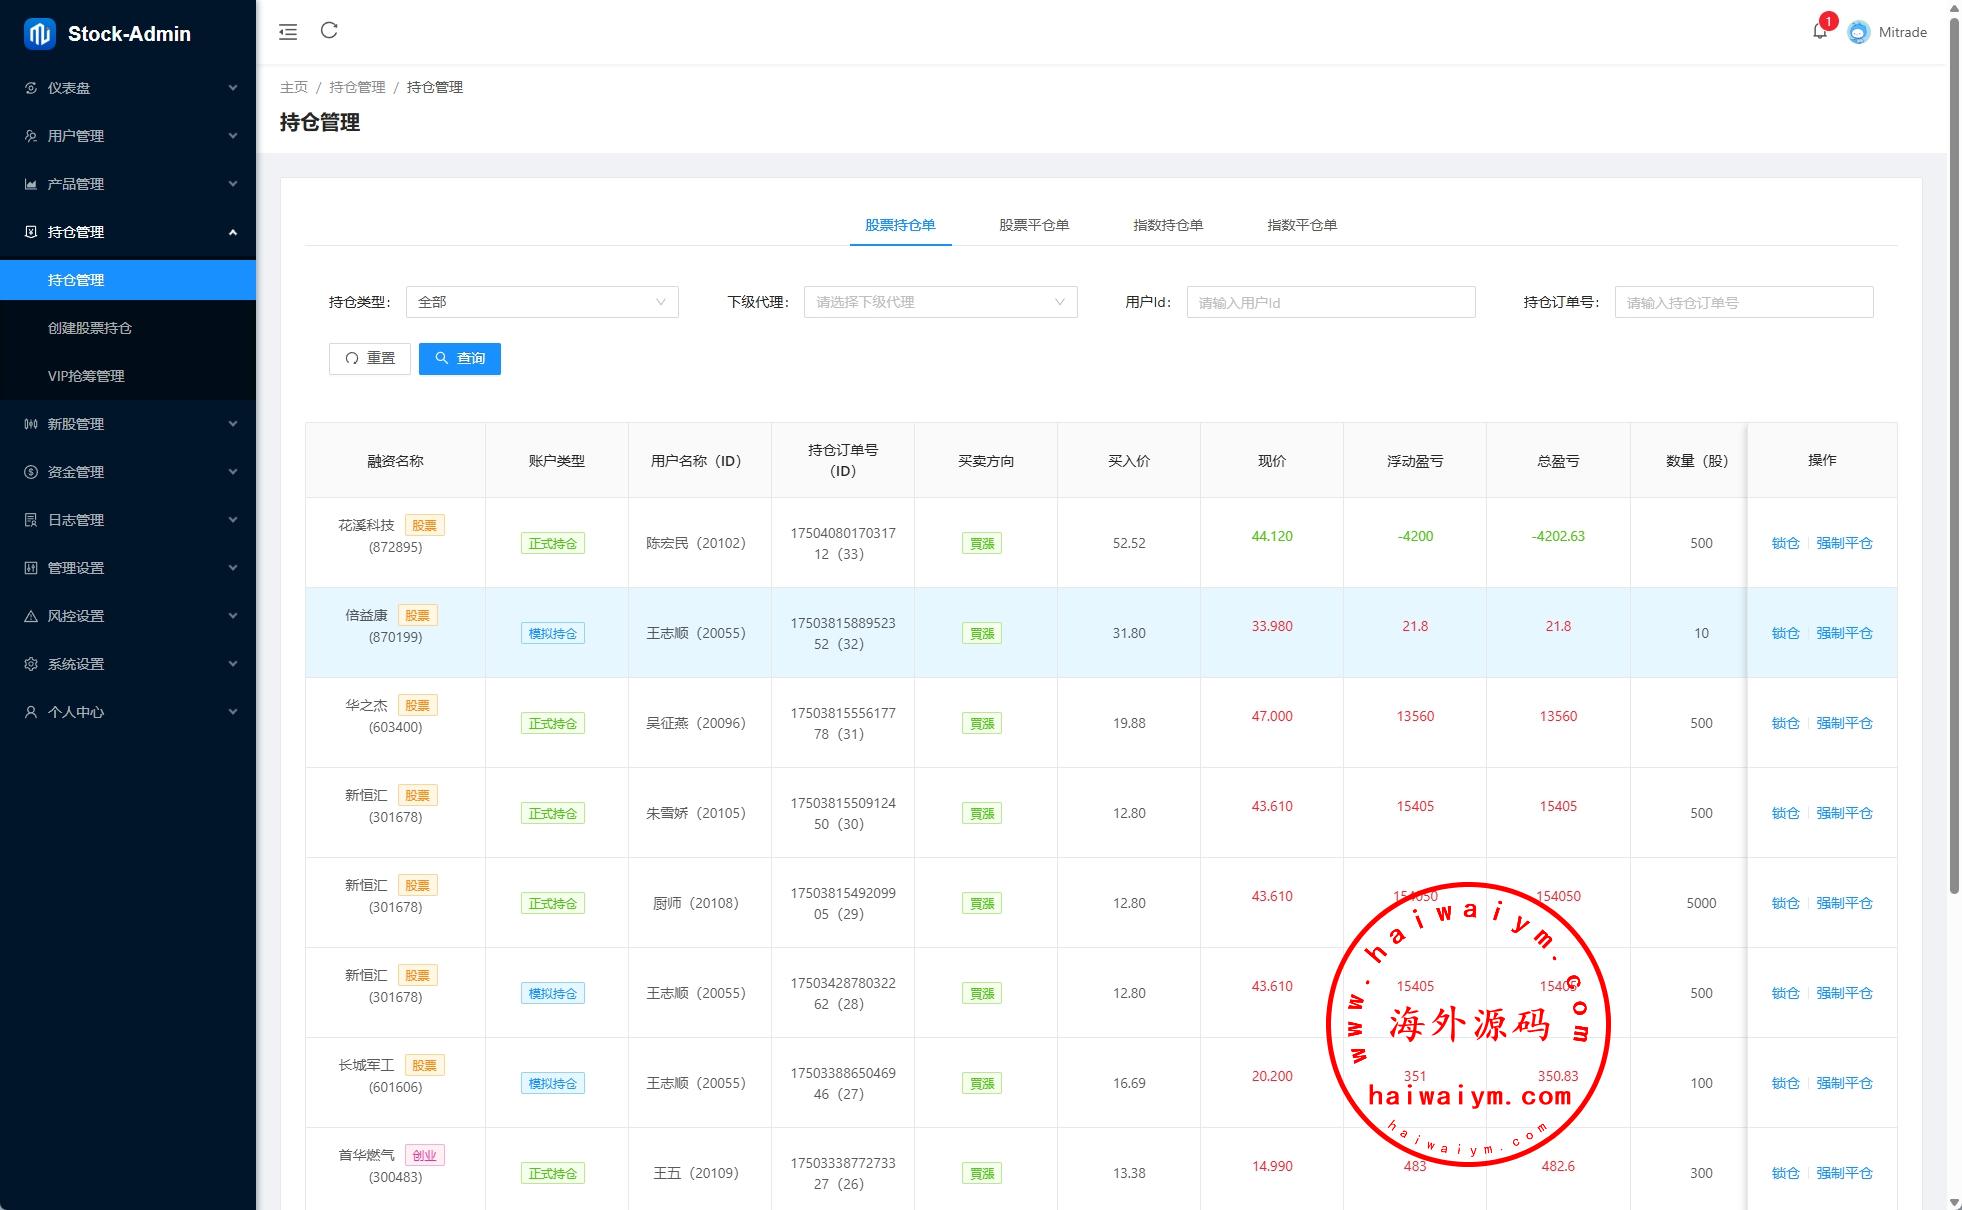Open 创建股票持仓 submenu item
The width and height of the screenshot is (1962, 1210).
coord(90,328)
